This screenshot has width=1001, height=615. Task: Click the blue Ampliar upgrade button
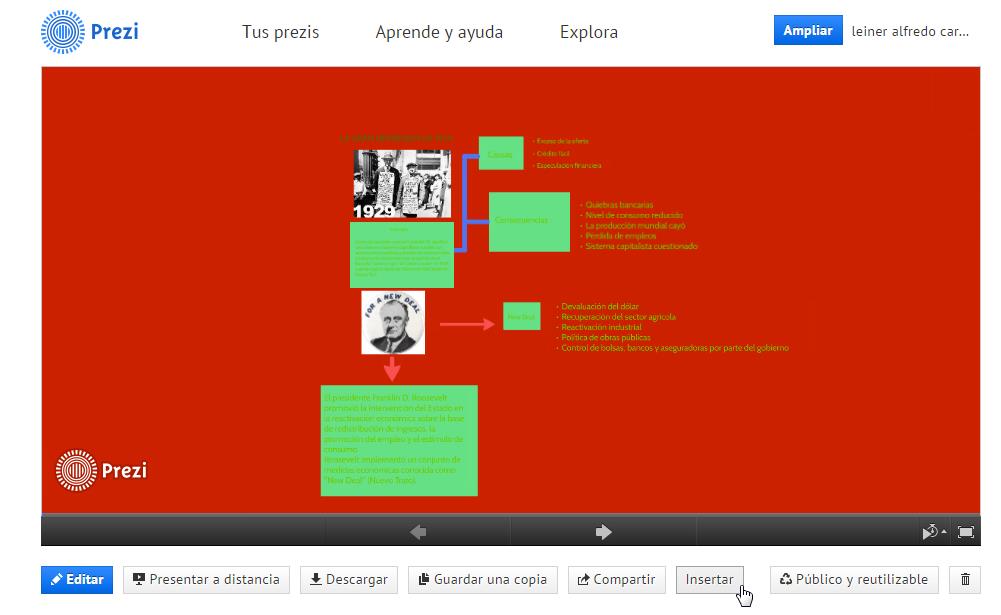(x=807, y=31)
